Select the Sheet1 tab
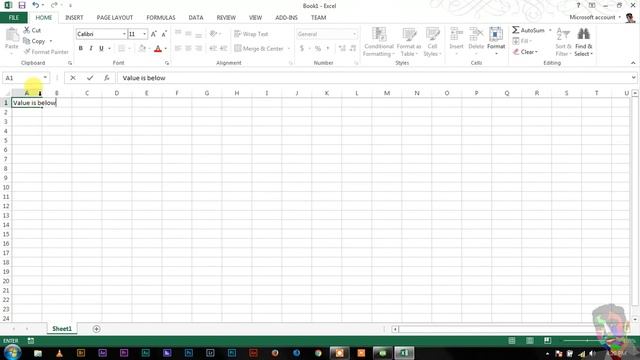640x360 pixels. 62,329
